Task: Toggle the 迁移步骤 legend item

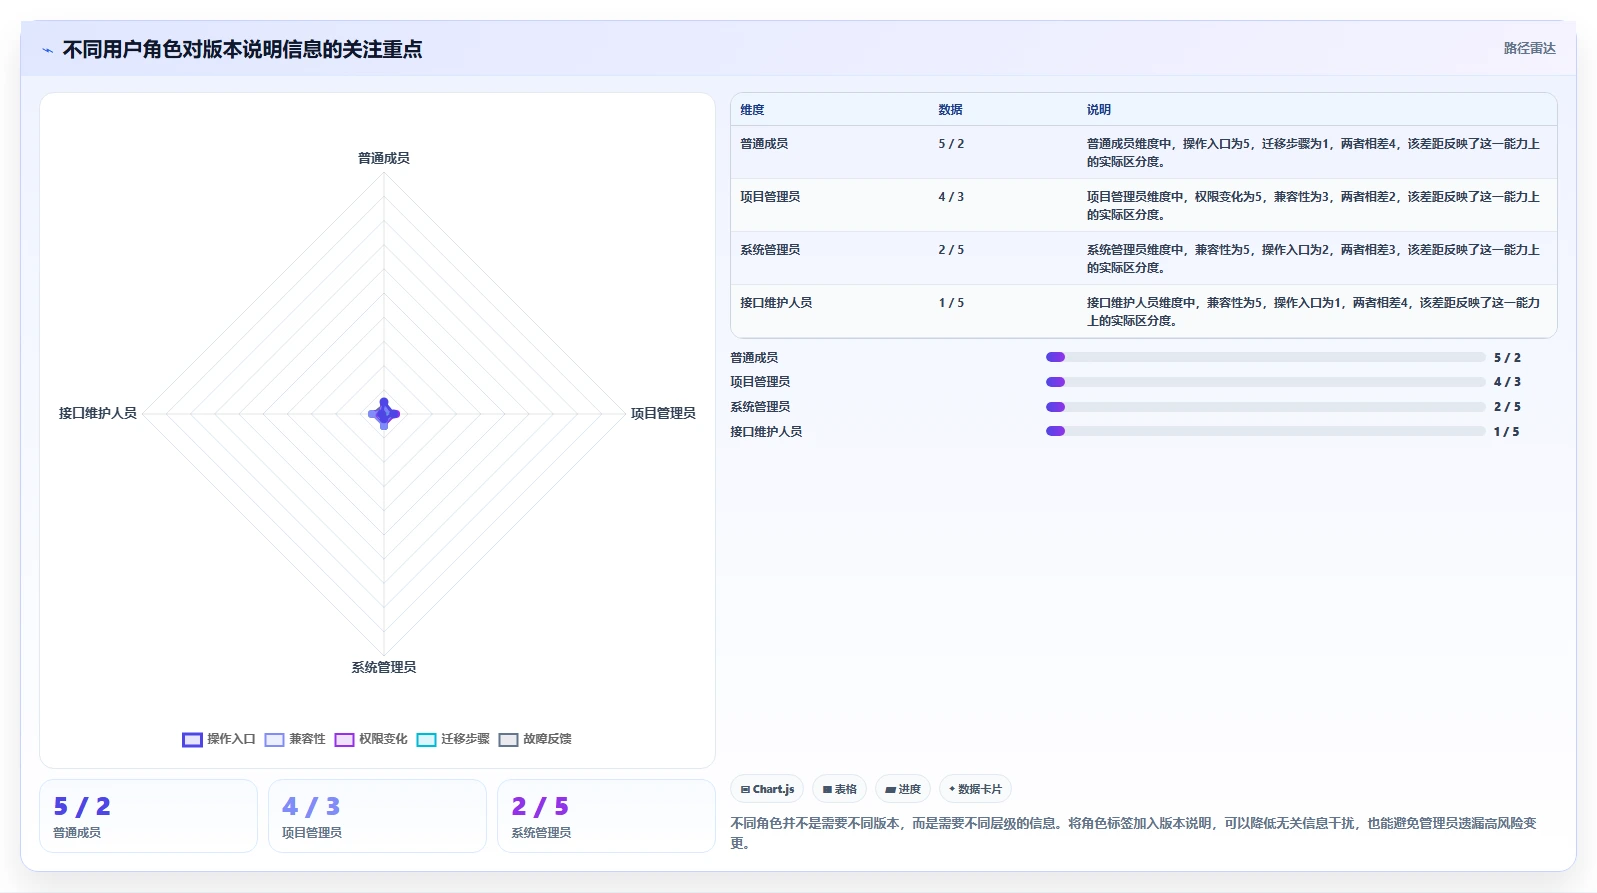Action: [453, 739]
